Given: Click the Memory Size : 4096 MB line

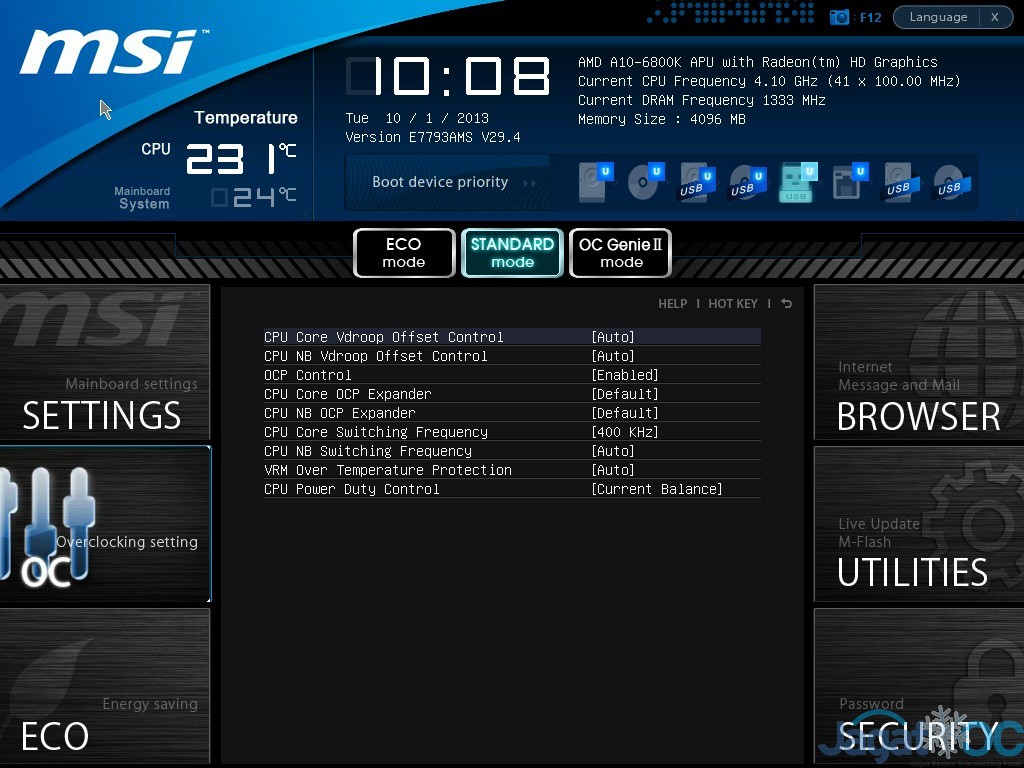Looking at the screenshot, I should click(662, 119).
